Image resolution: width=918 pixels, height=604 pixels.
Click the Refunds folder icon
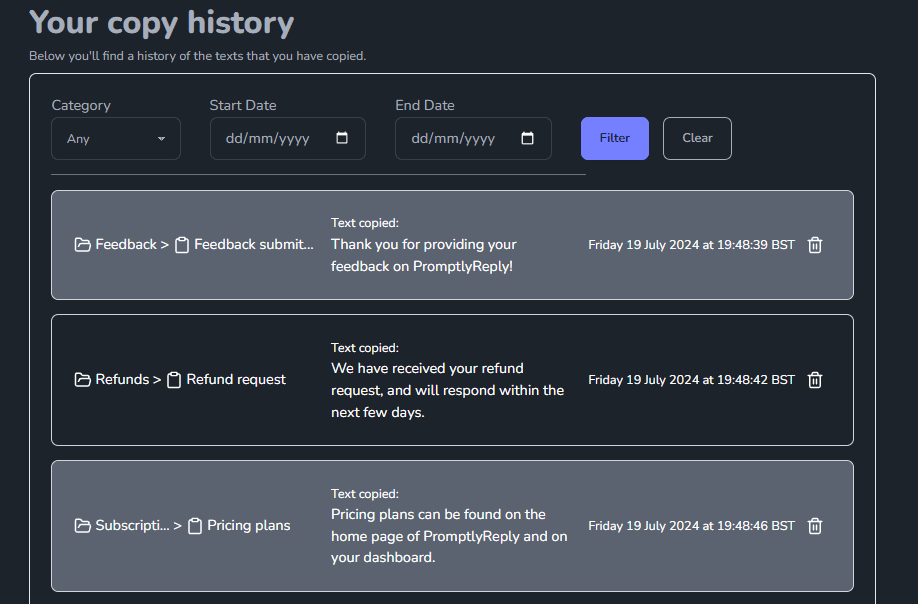pyautogui.click(x=83, y=380)
